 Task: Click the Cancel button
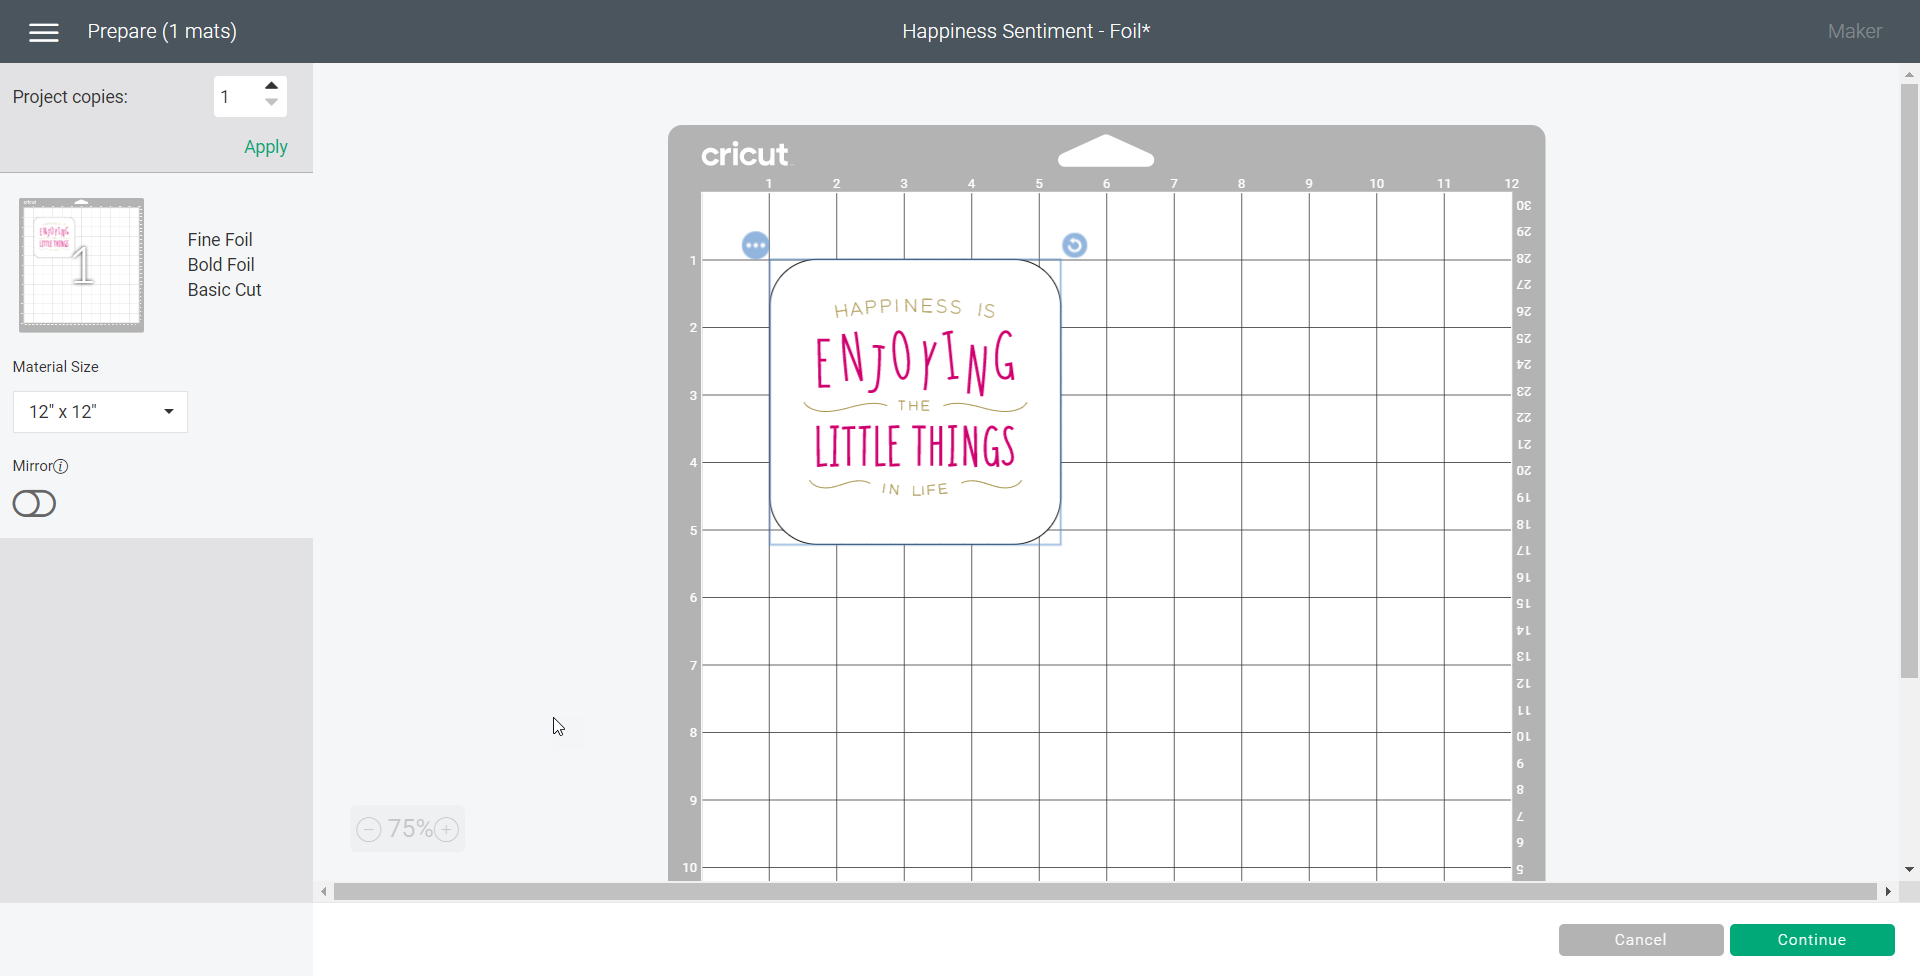[x=1640, y=940]
